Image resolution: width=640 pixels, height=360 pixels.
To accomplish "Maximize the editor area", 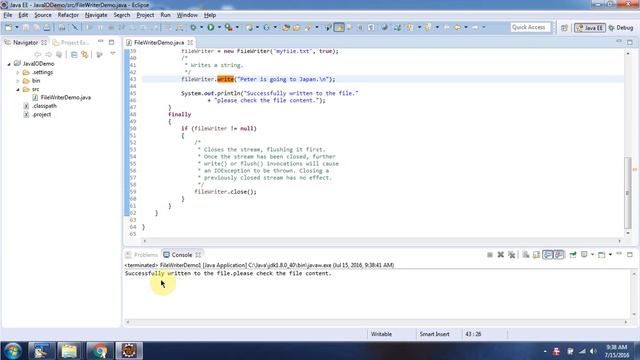I will pos(630,42).
